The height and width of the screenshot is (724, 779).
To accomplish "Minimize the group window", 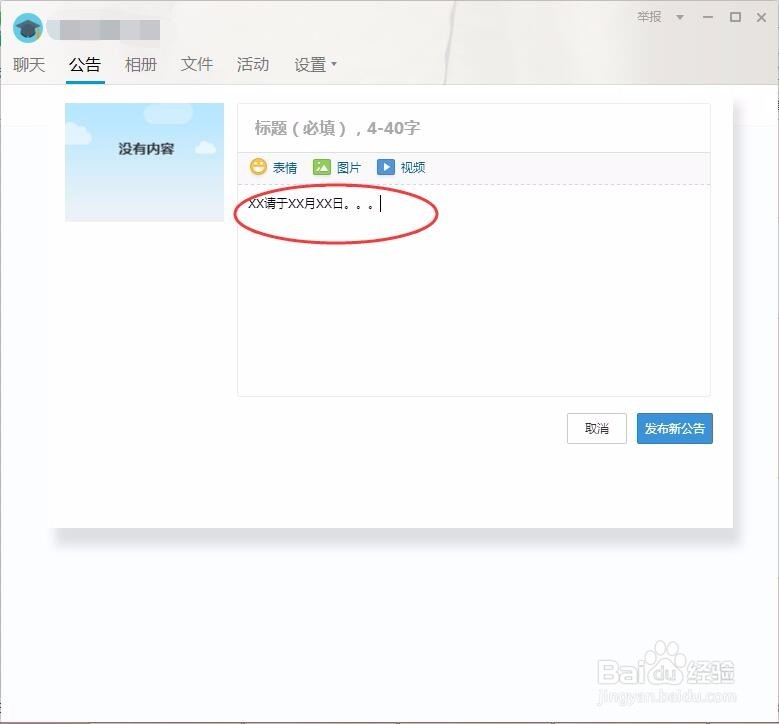I will (708, 17).
